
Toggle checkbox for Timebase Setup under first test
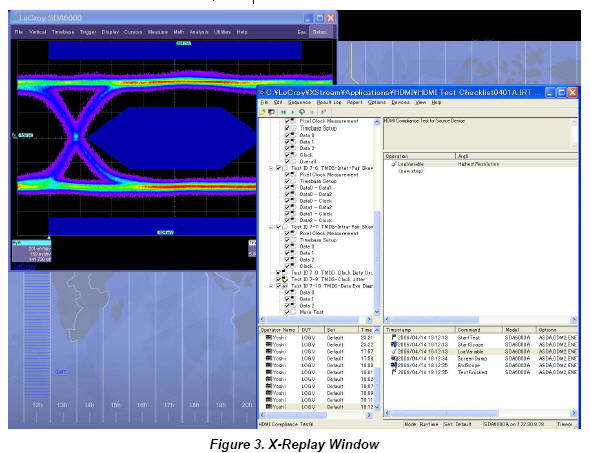(287, 128)
